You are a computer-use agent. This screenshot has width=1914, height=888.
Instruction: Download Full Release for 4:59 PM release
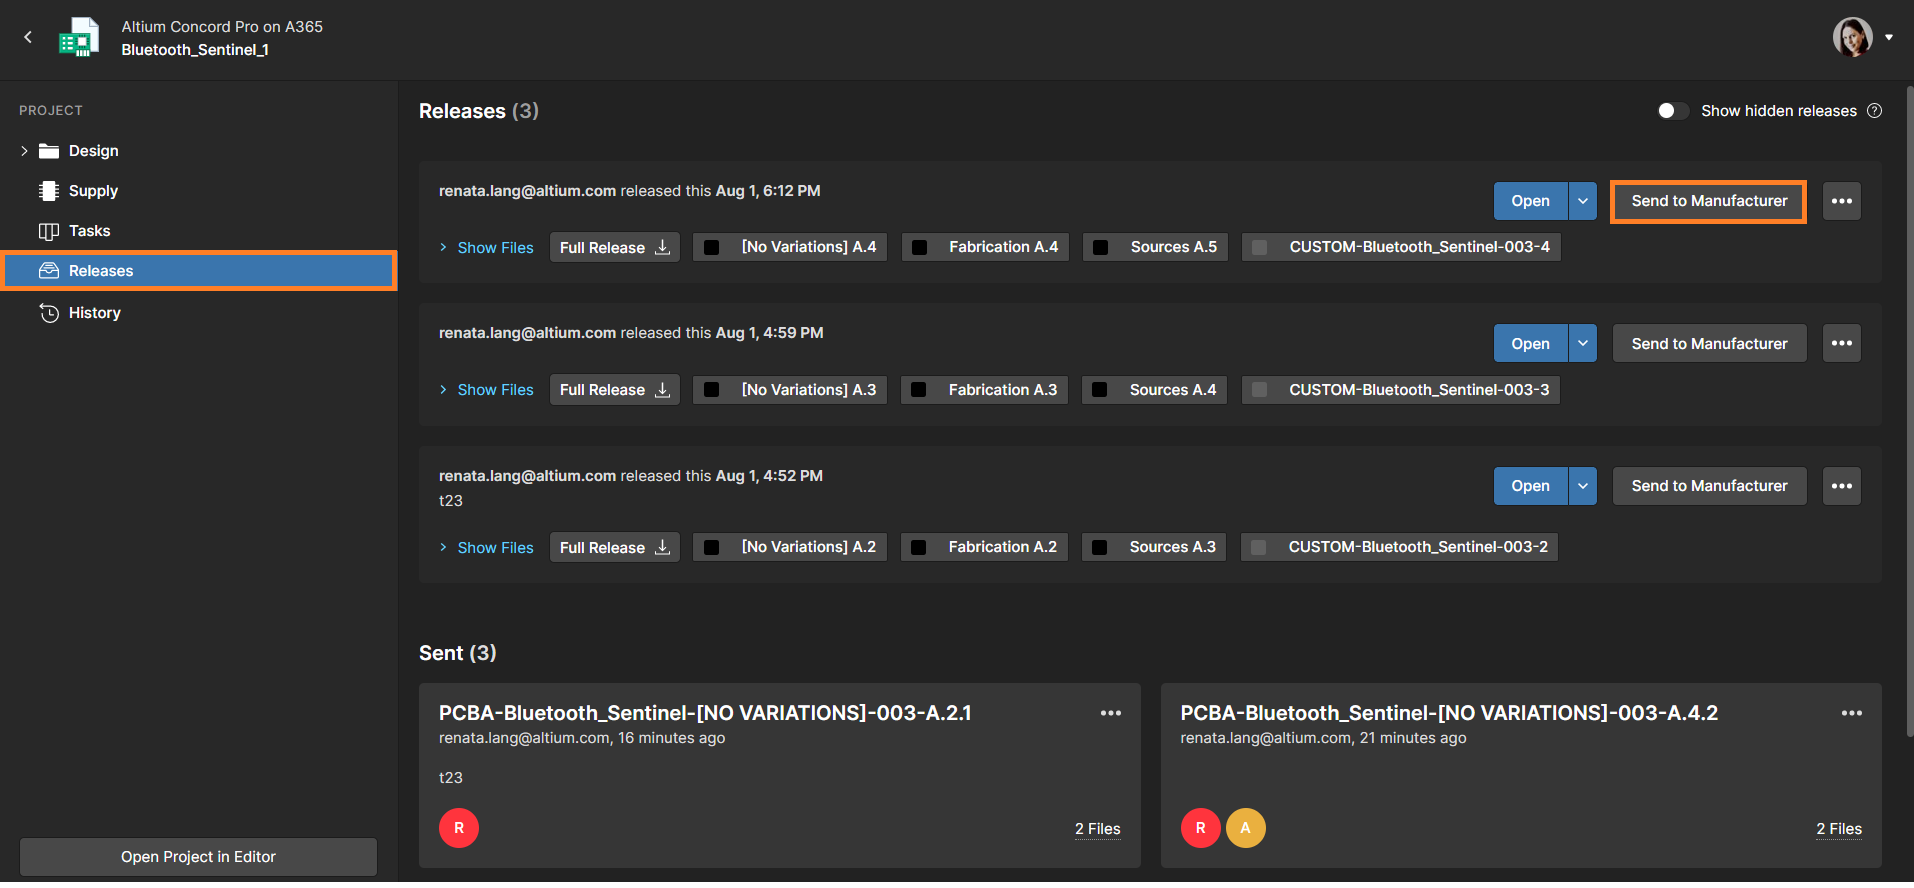[615, 390]
